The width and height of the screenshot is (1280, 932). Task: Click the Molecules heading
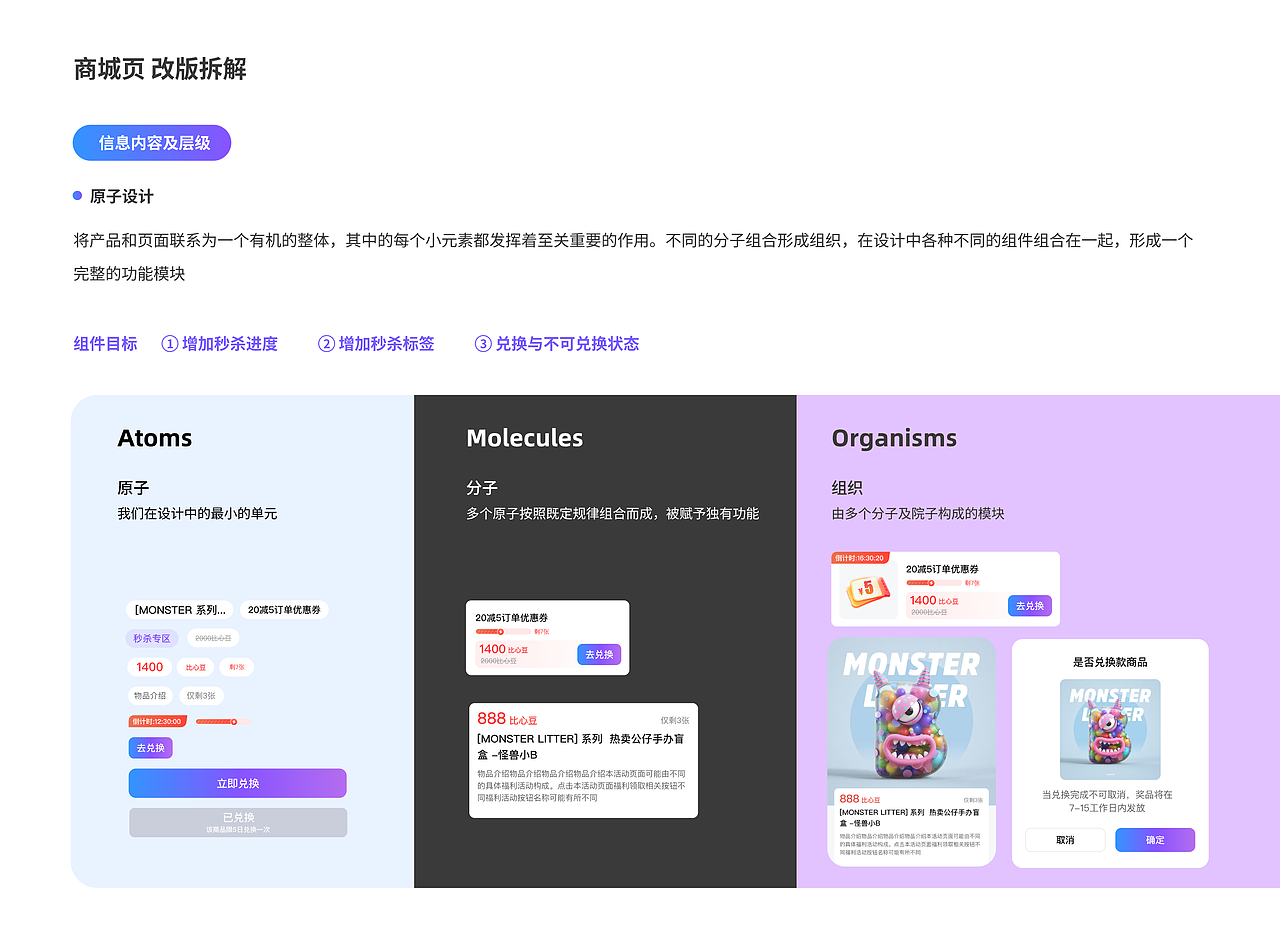click(525, 438)
